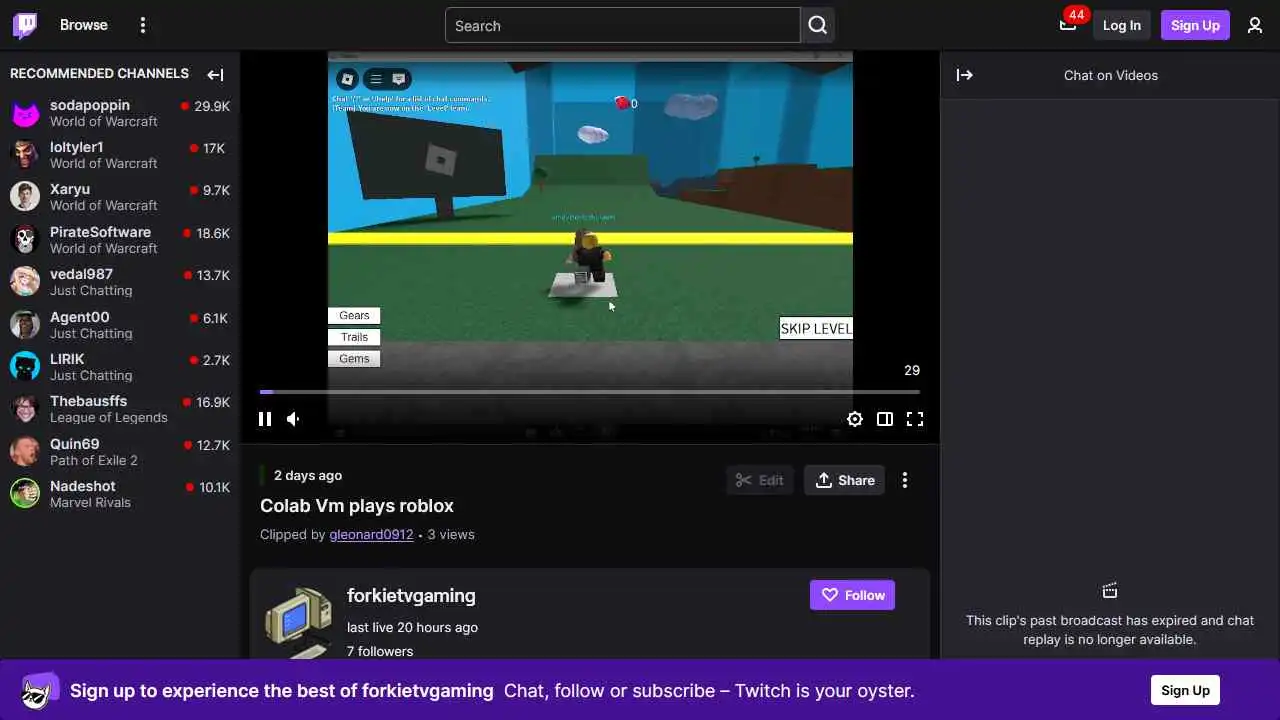Collapse the Recommended Channels sidebar
The height and width of the screenshot is (720, 1280).
[215, 74]
